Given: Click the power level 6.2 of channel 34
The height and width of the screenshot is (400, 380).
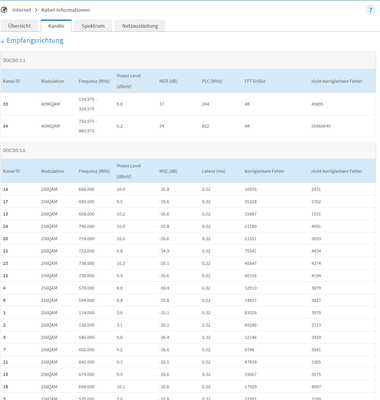Looking at the screenshot, I should pos(120,126).
